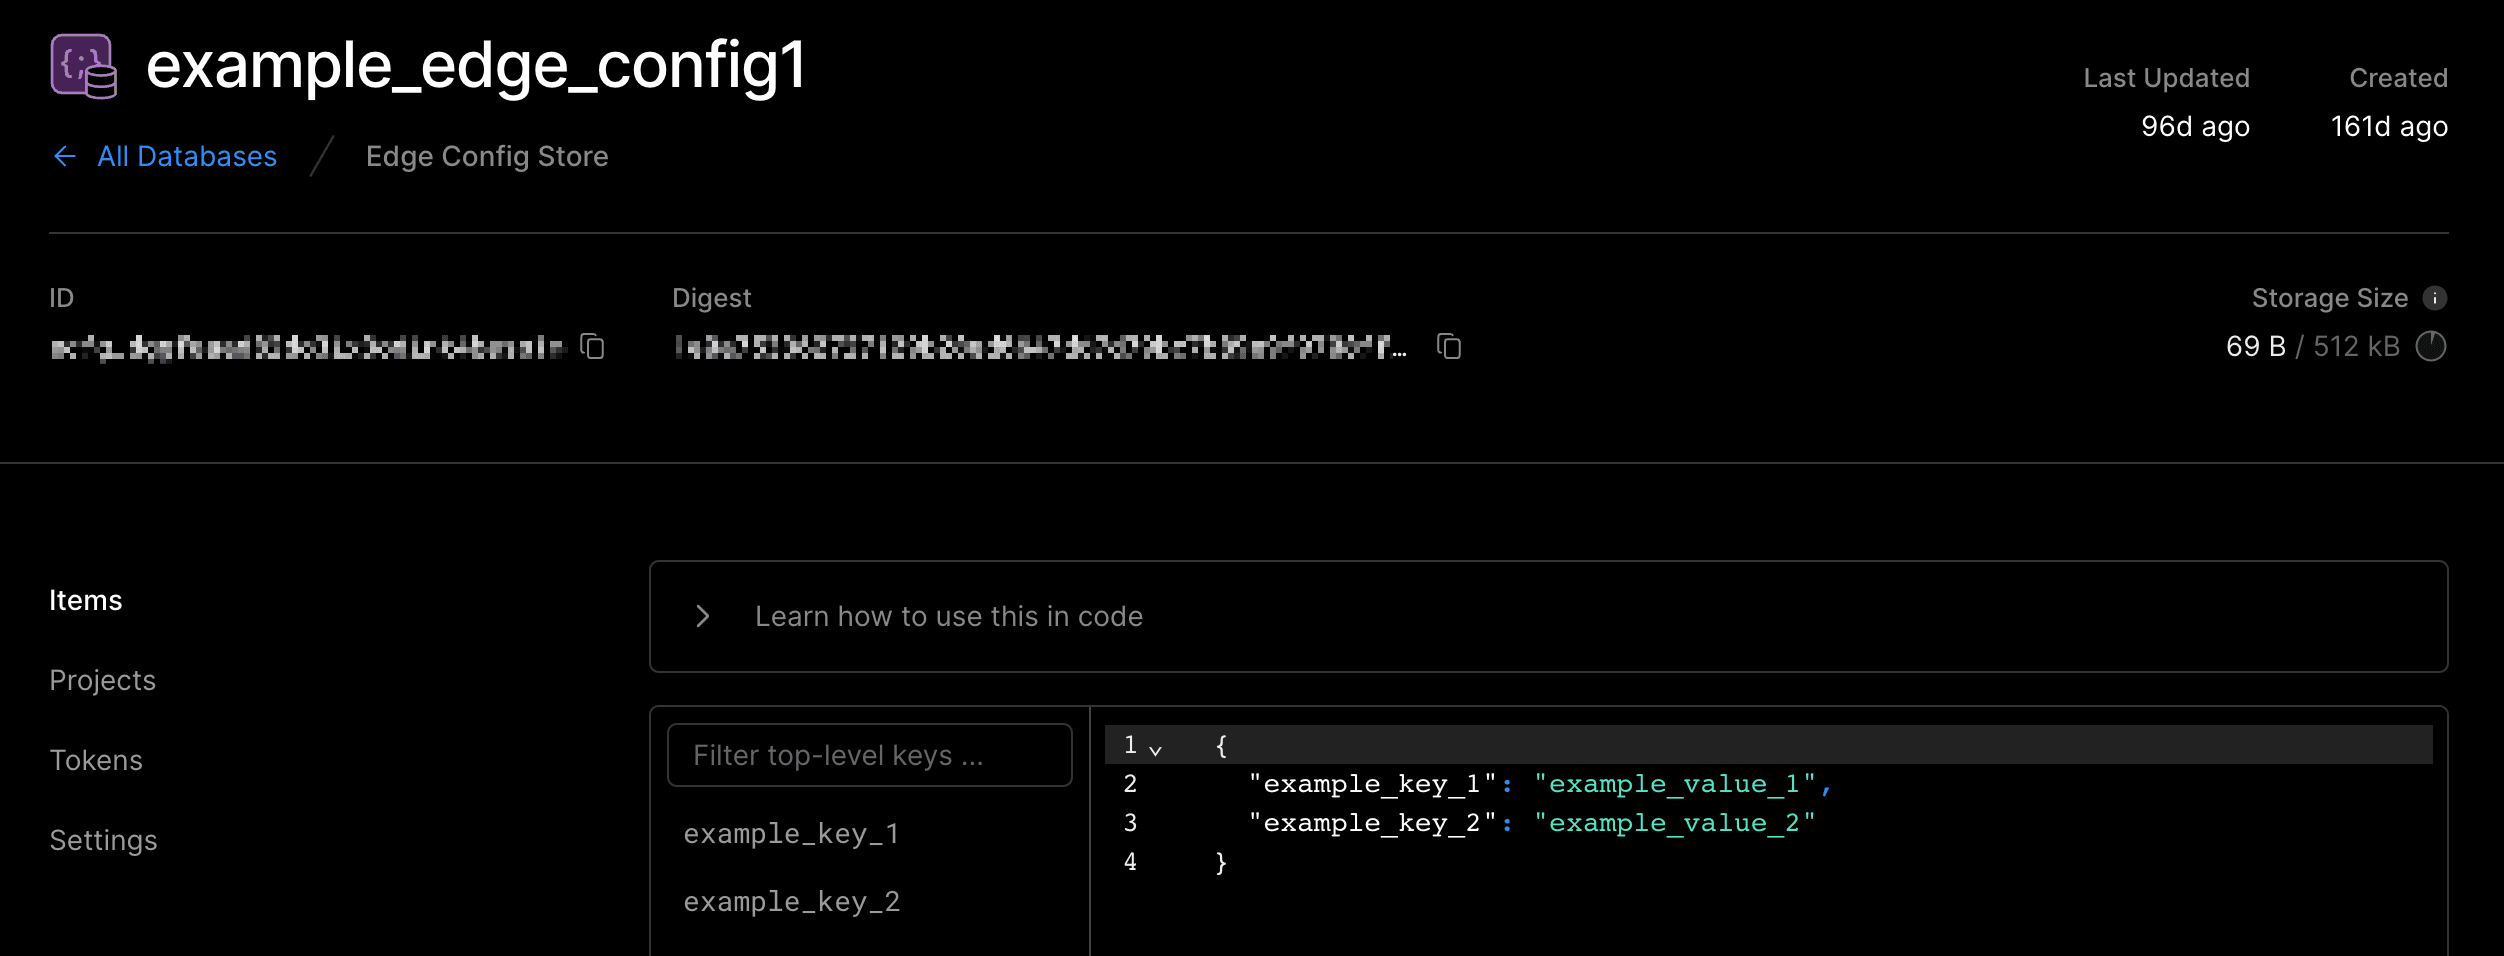The image size is (2504, 956).
Task: Copy the Edge Config ID to clipboard
Action: [x=593, y=346]
